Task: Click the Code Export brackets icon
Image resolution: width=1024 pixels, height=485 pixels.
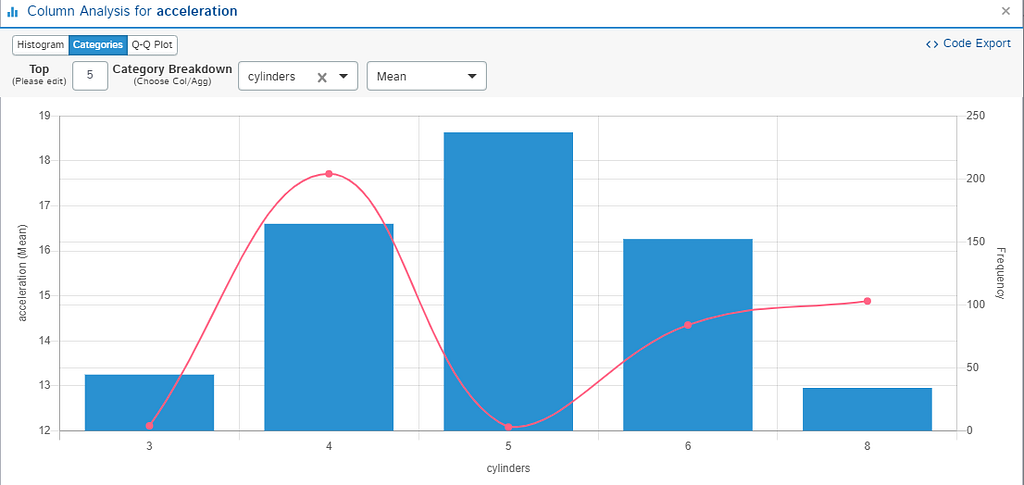Action: [932, 44]
